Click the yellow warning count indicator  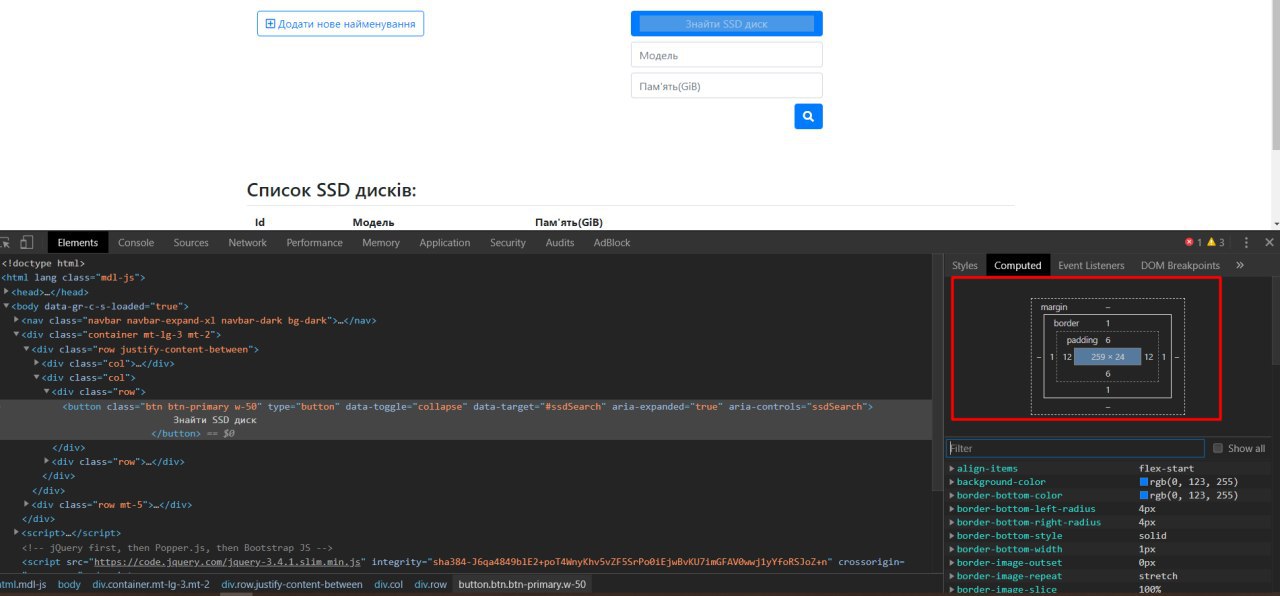[1216, 242]
